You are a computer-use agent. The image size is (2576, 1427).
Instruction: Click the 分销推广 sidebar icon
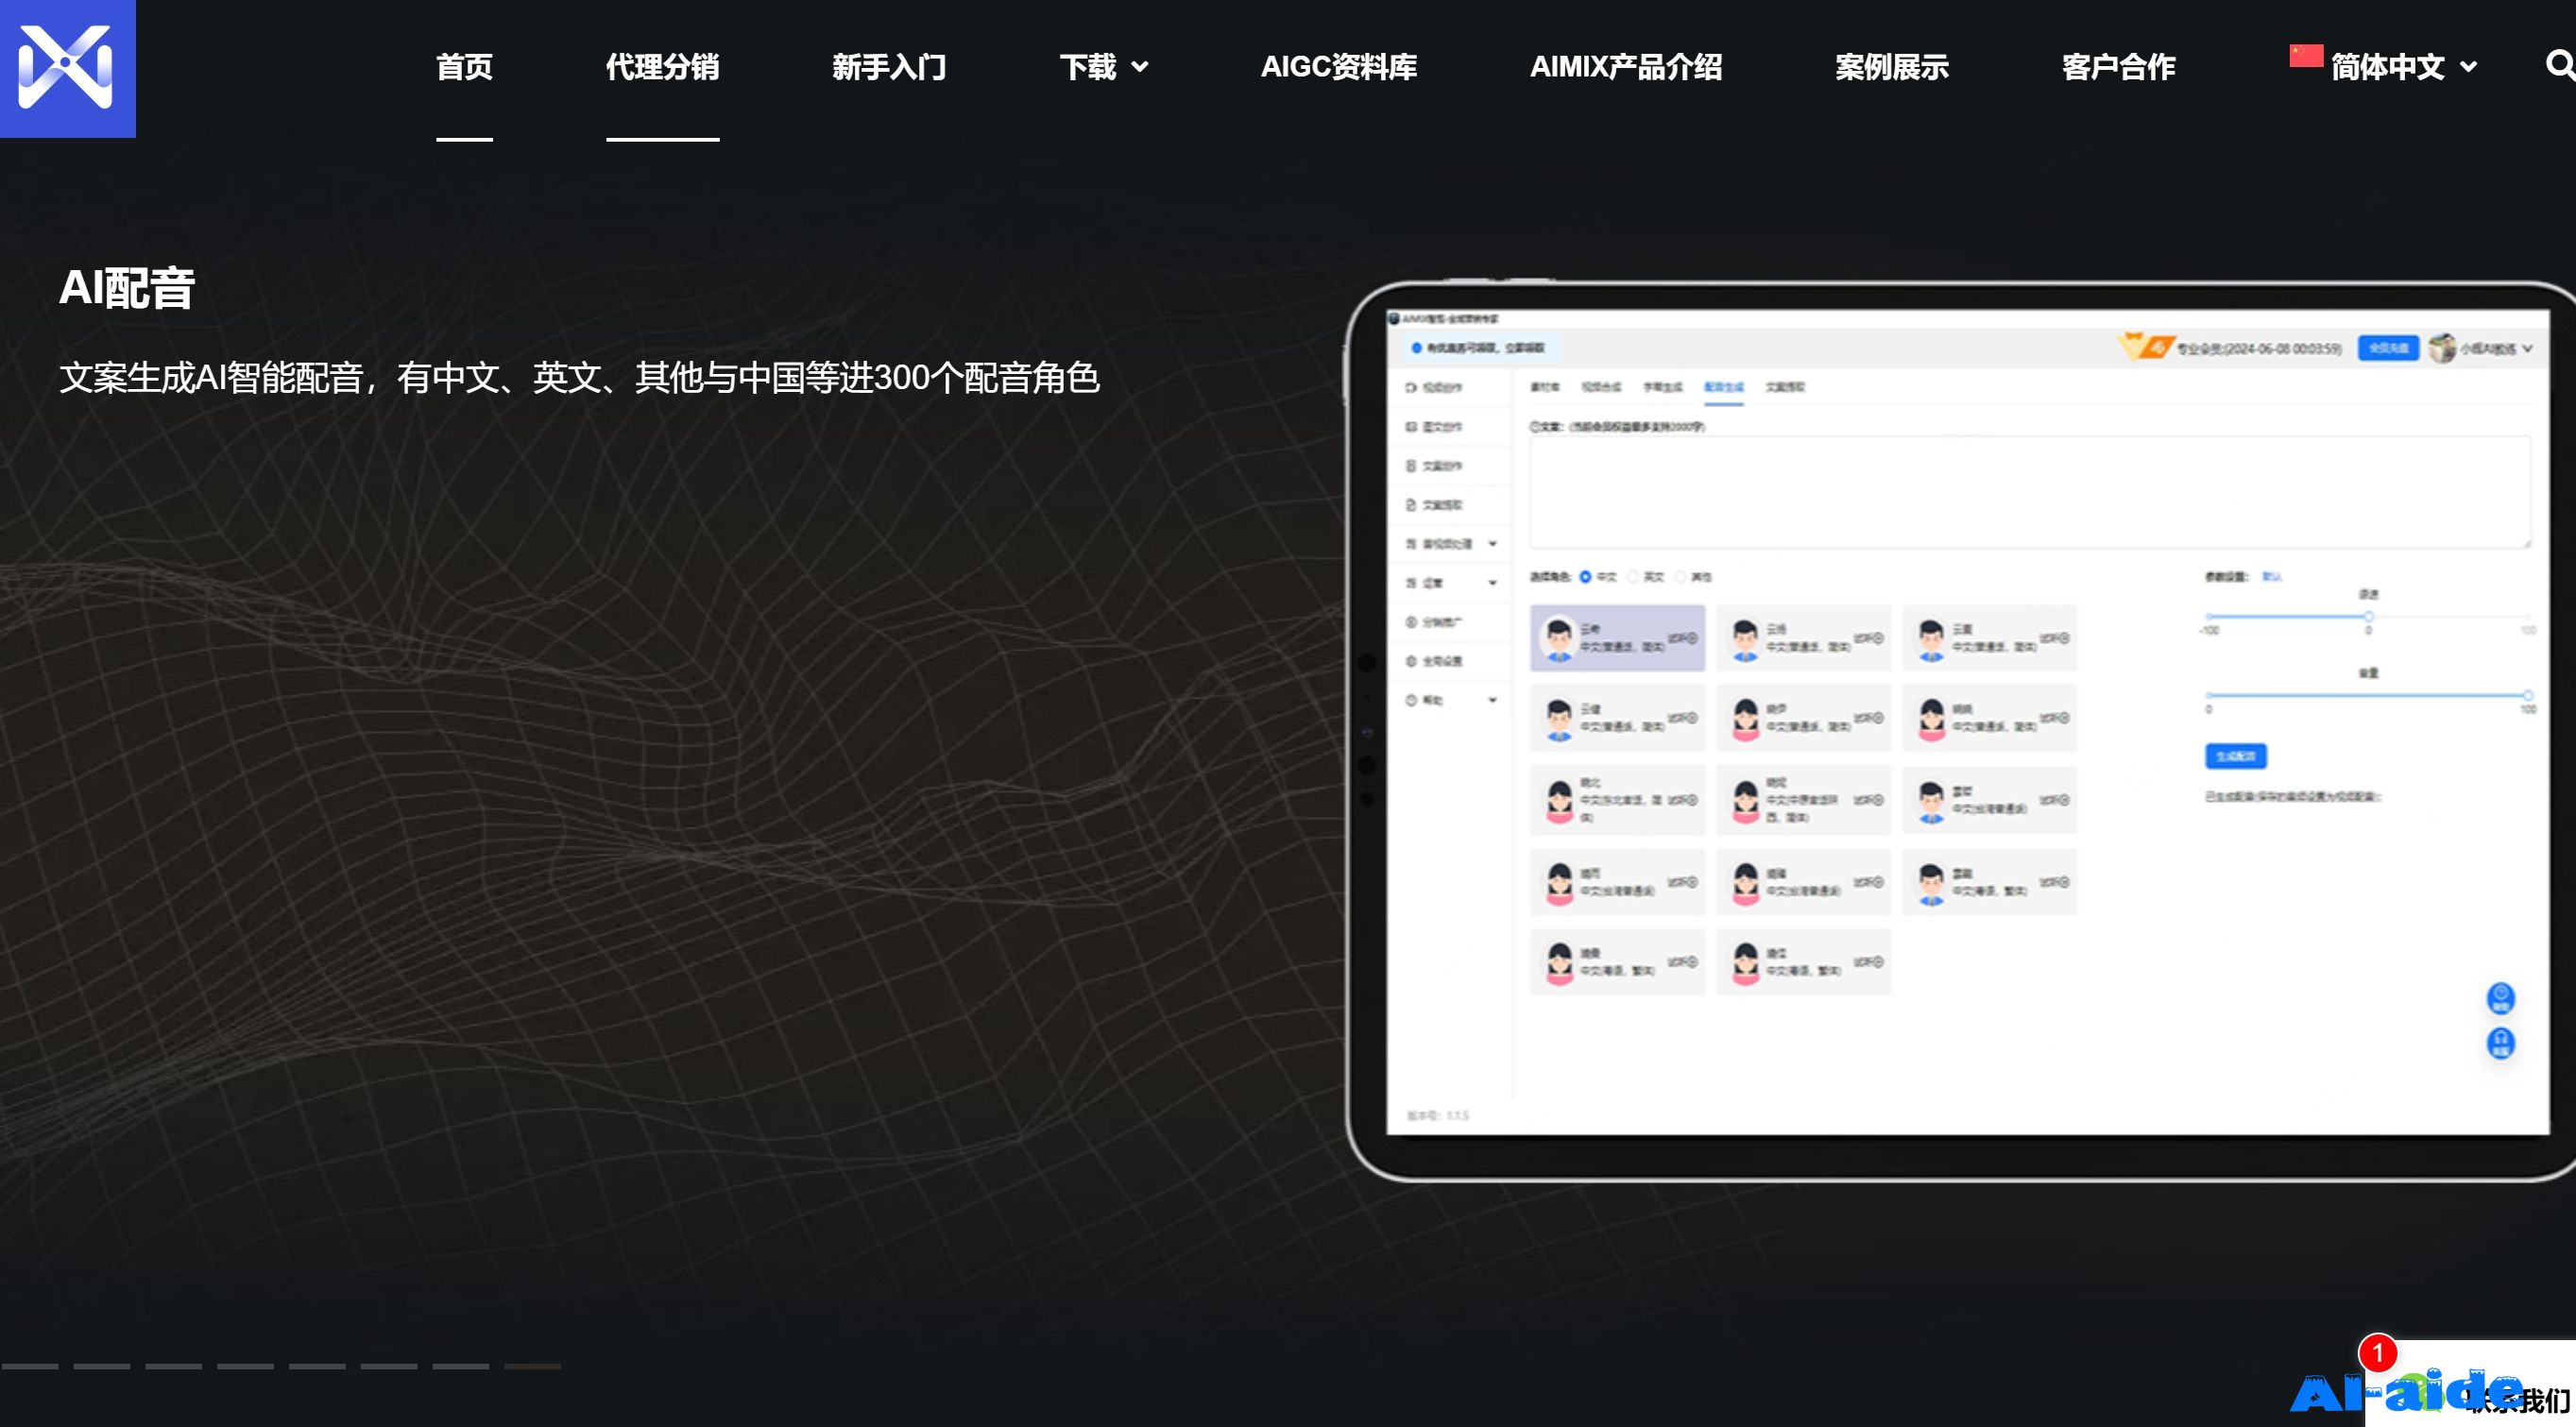pos(1411,622)
